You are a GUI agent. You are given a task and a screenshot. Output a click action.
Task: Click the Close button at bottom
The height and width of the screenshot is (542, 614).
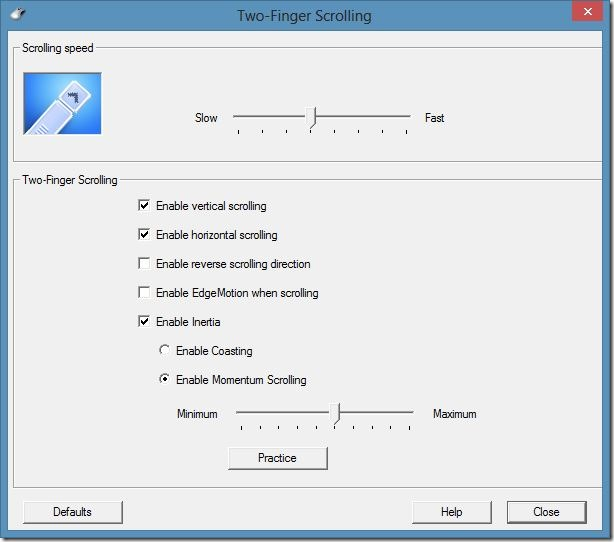pos(546,512)
